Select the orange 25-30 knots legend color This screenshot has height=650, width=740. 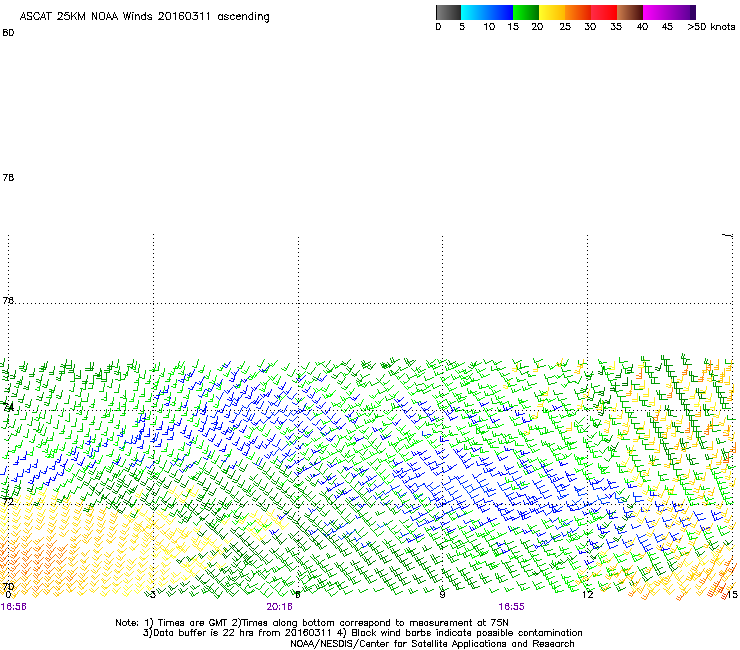[x=578, y=12]
